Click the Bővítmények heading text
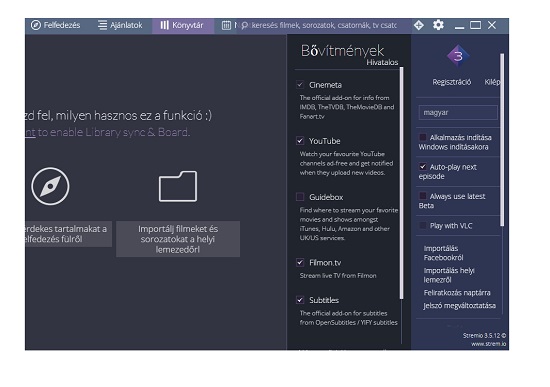The height and width of the screenshot is (387, 550). (342, 51)
